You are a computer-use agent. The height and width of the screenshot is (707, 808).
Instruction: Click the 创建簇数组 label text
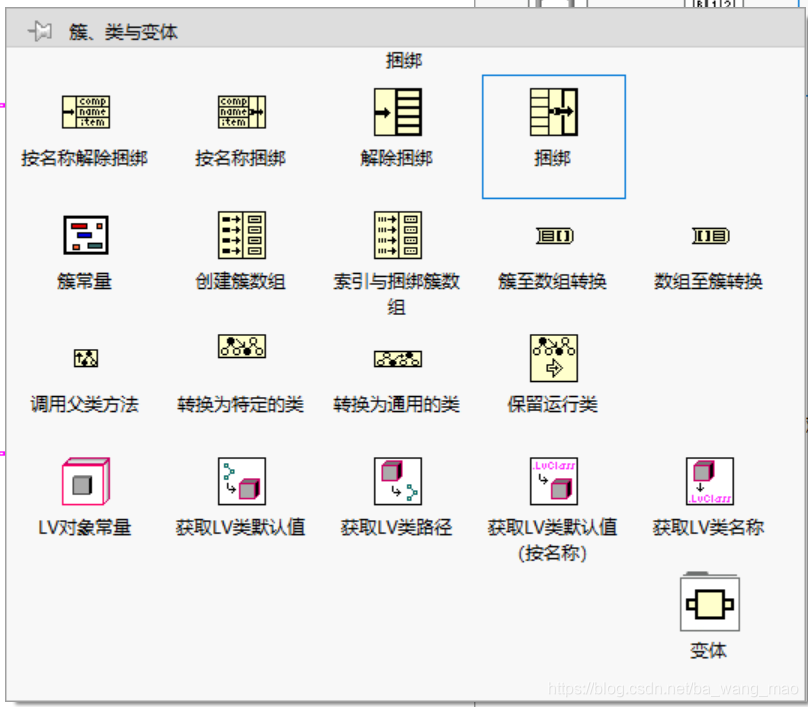click(x=241, y=281)
